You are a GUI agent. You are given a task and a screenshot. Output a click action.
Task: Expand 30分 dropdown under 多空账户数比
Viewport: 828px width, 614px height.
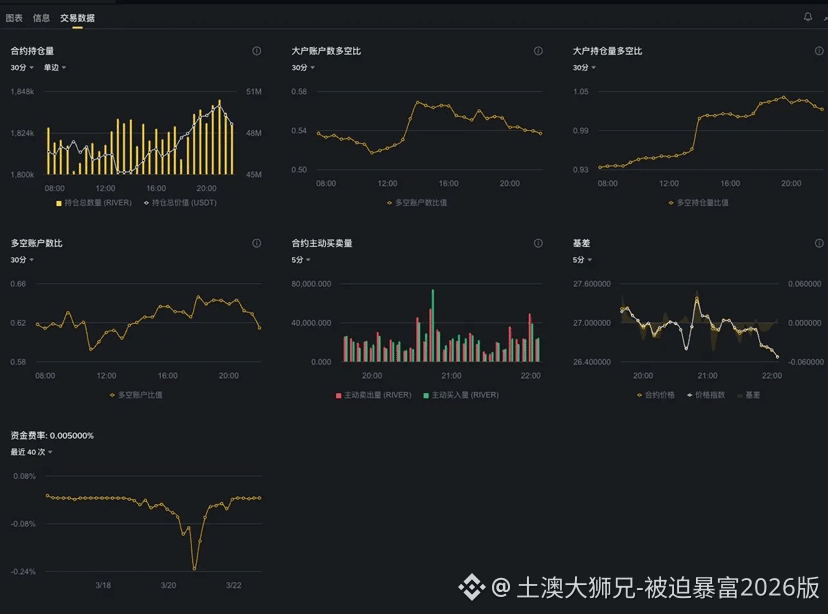point(22,260)
